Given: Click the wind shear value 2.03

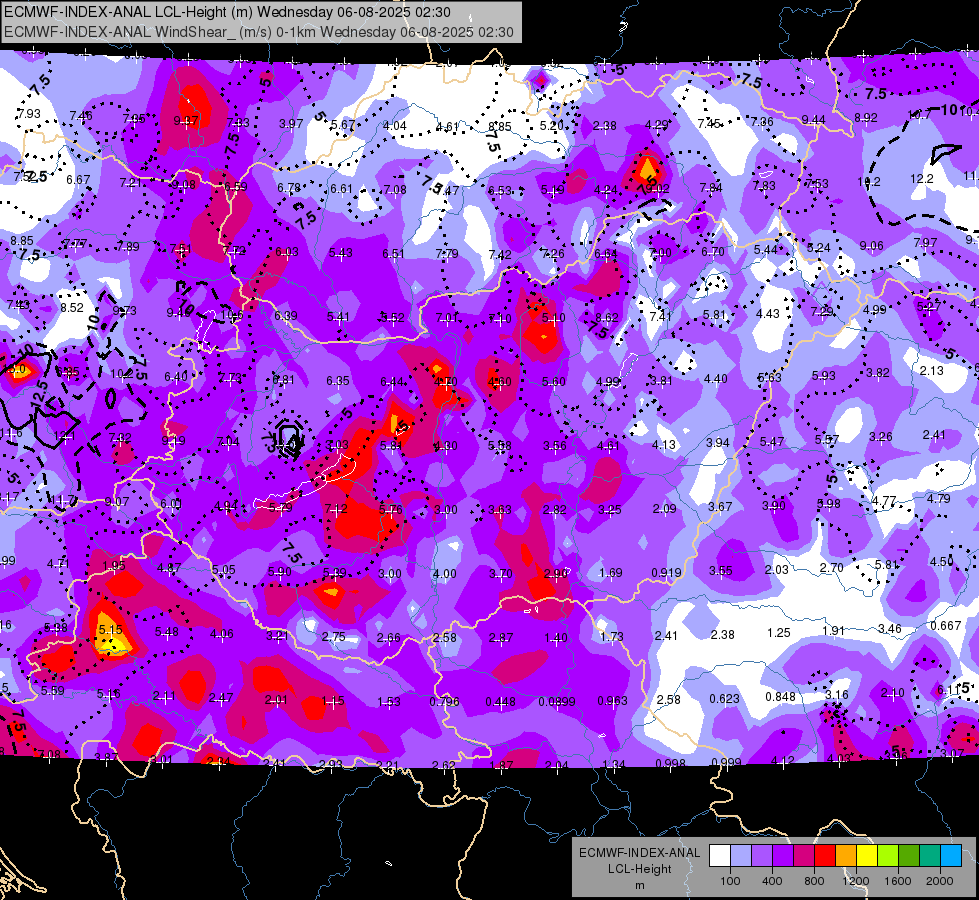Looking at the screenshot, I should point(777,570).
